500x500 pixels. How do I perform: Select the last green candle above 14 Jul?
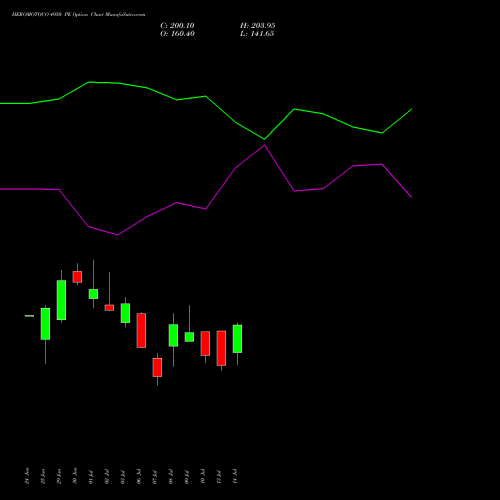point(237,339)
